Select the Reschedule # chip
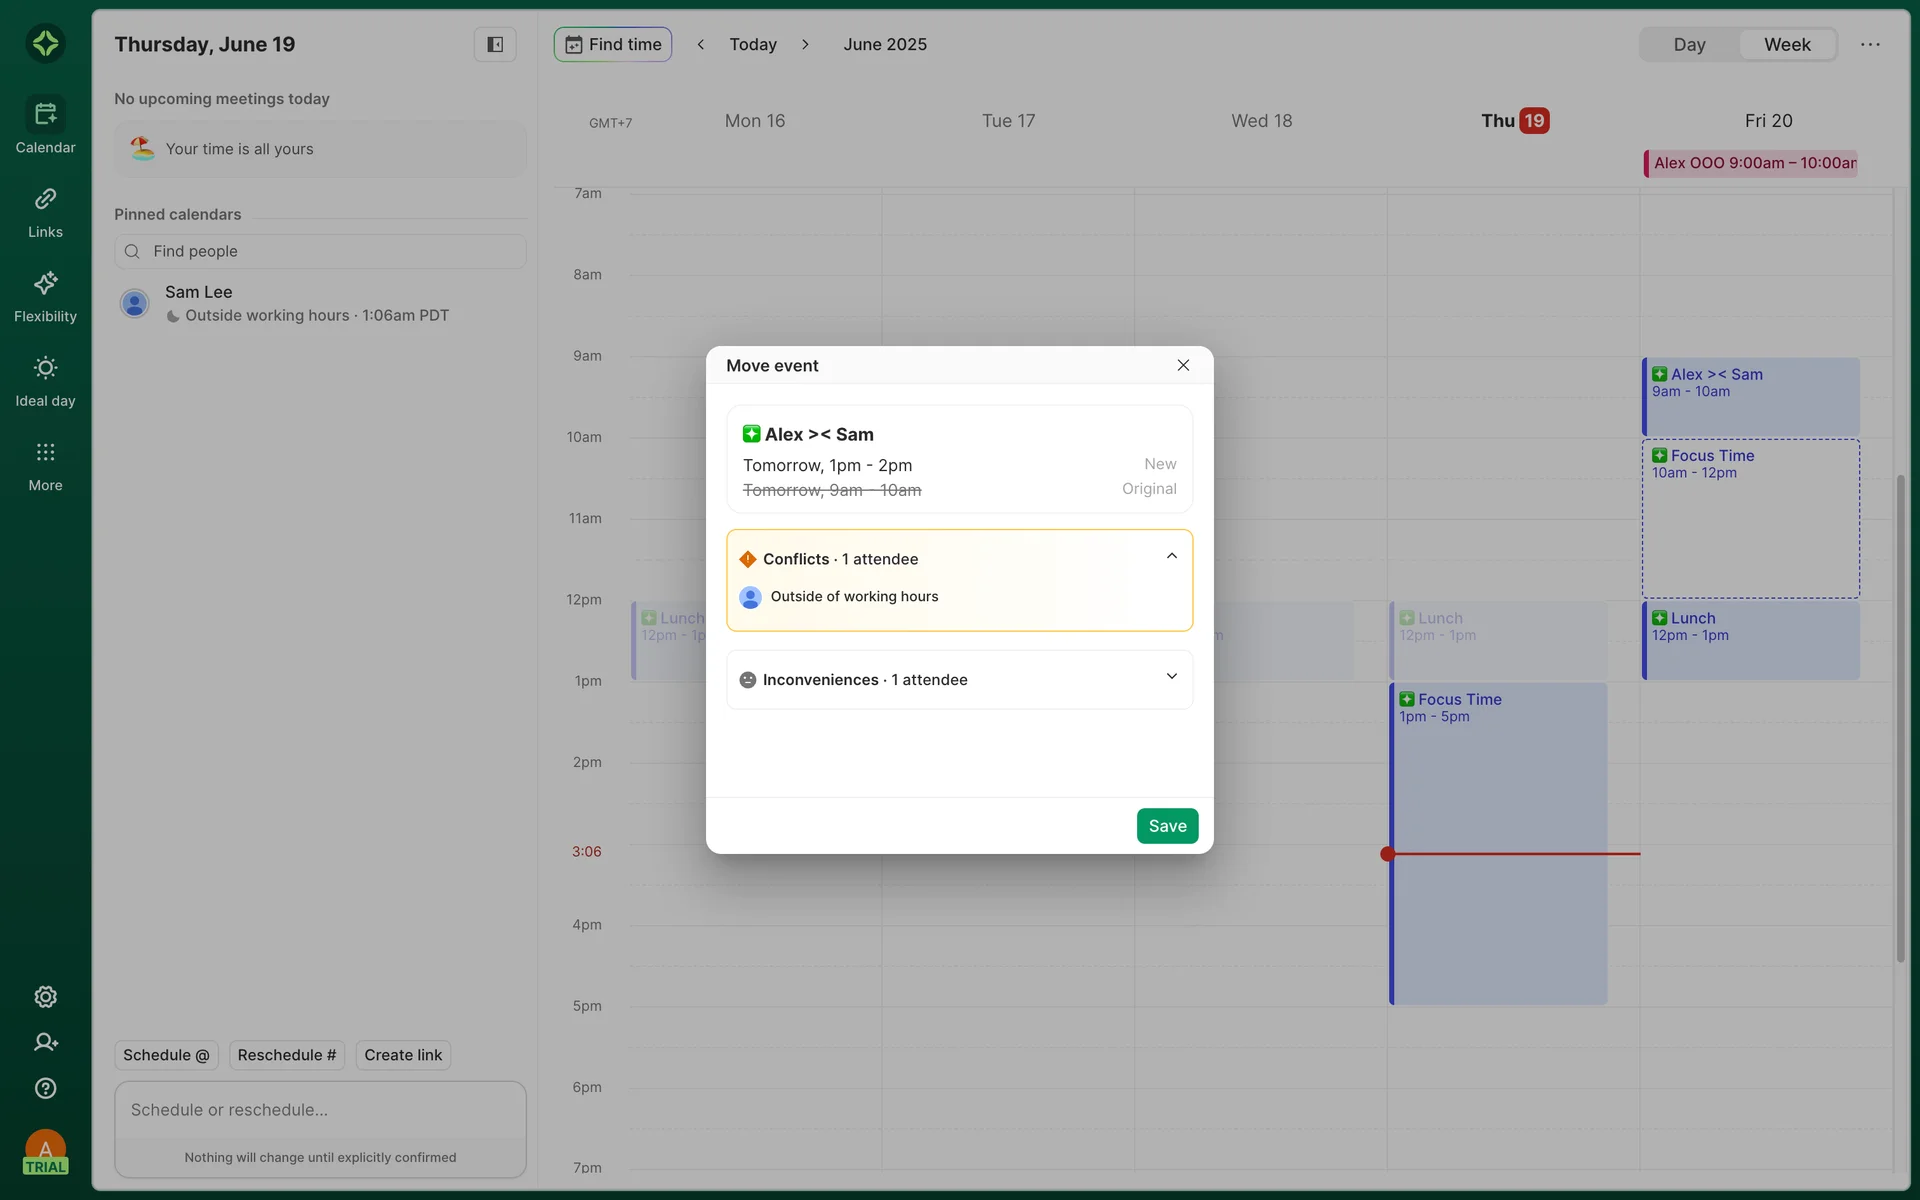 point(287,1055)
